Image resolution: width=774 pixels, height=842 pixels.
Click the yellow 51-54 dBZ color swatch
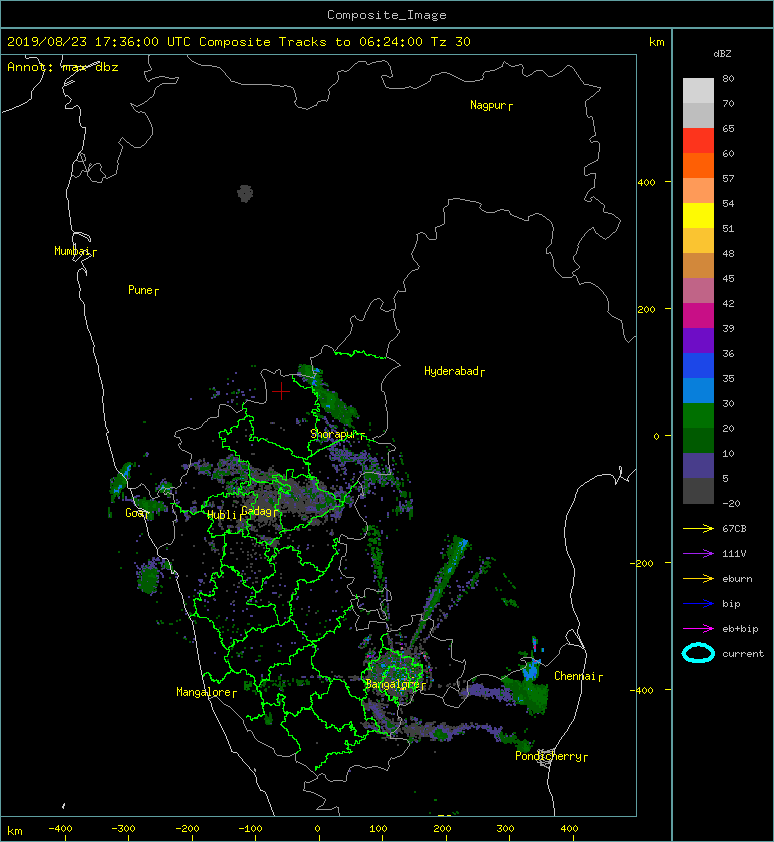[x=698, y=216]
